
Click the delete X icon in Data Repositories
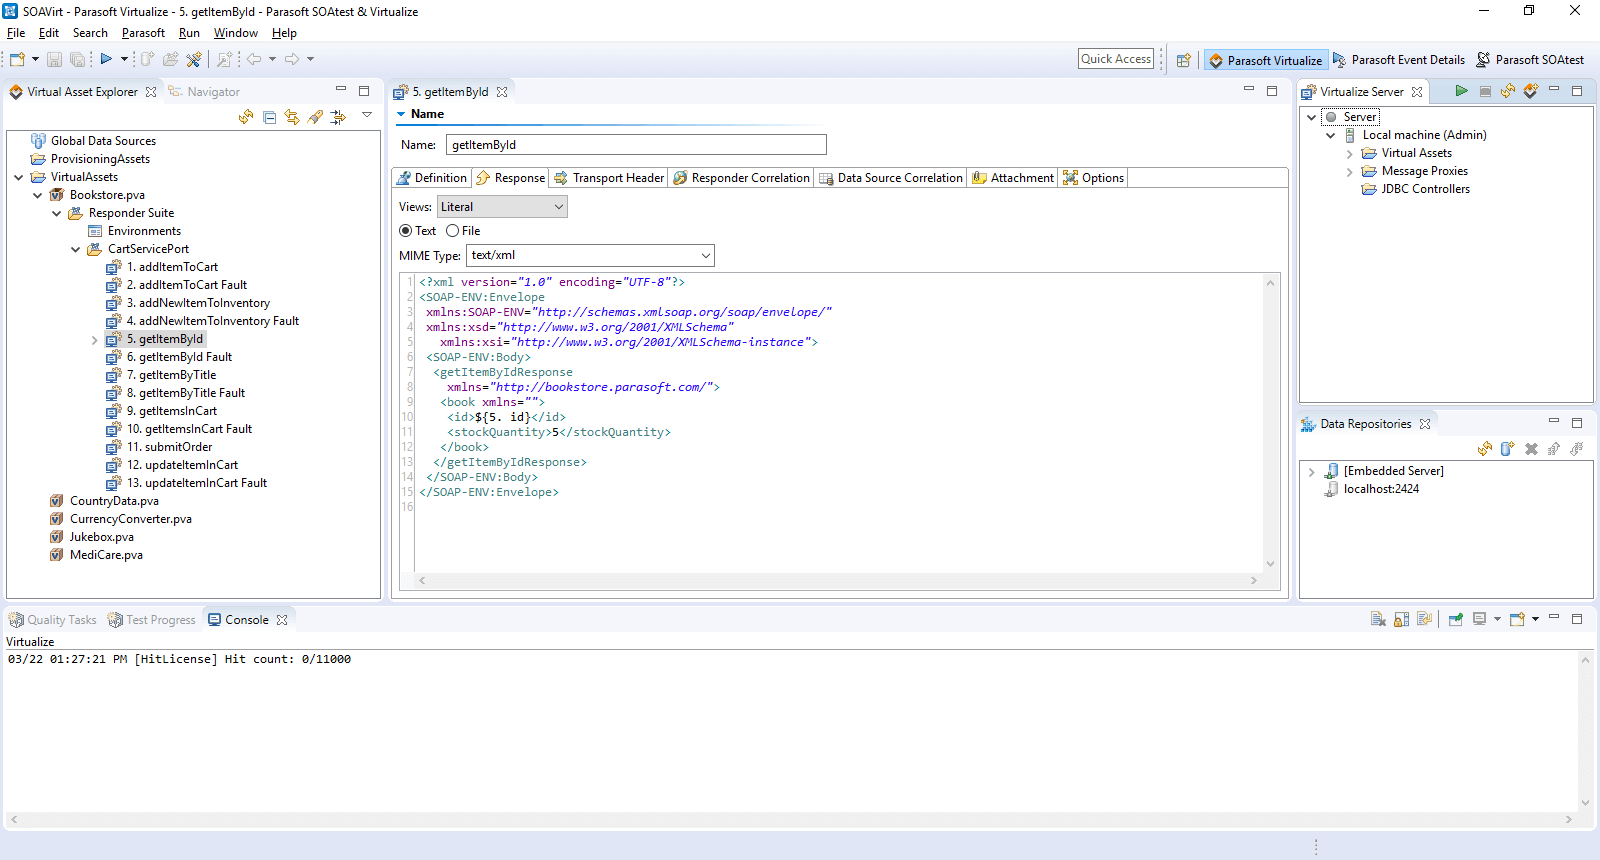(1531, 449)
